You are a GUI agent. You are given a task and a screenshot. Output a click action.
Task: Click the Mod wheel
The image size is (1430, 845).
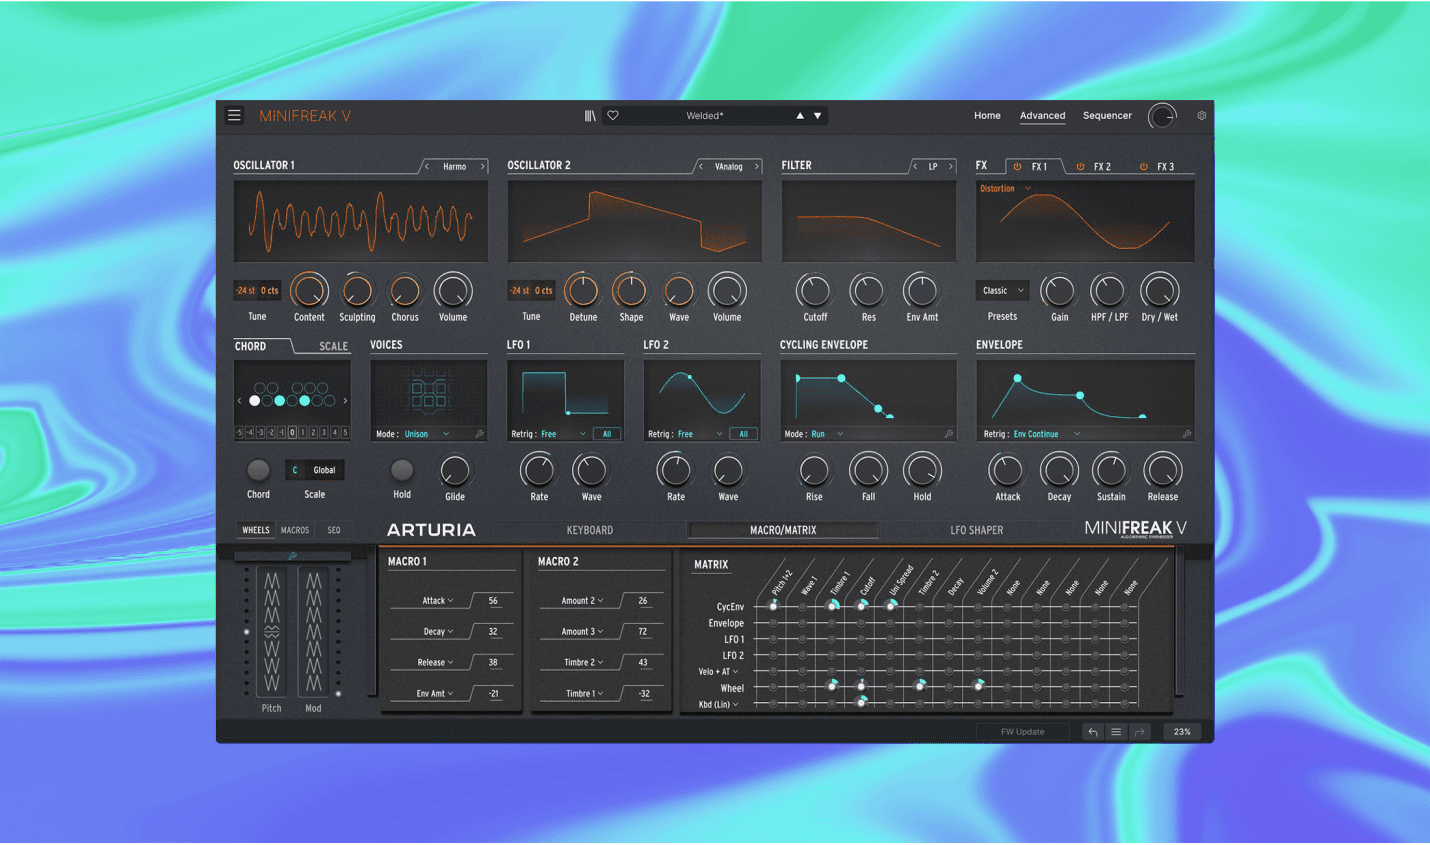(313, 630)
